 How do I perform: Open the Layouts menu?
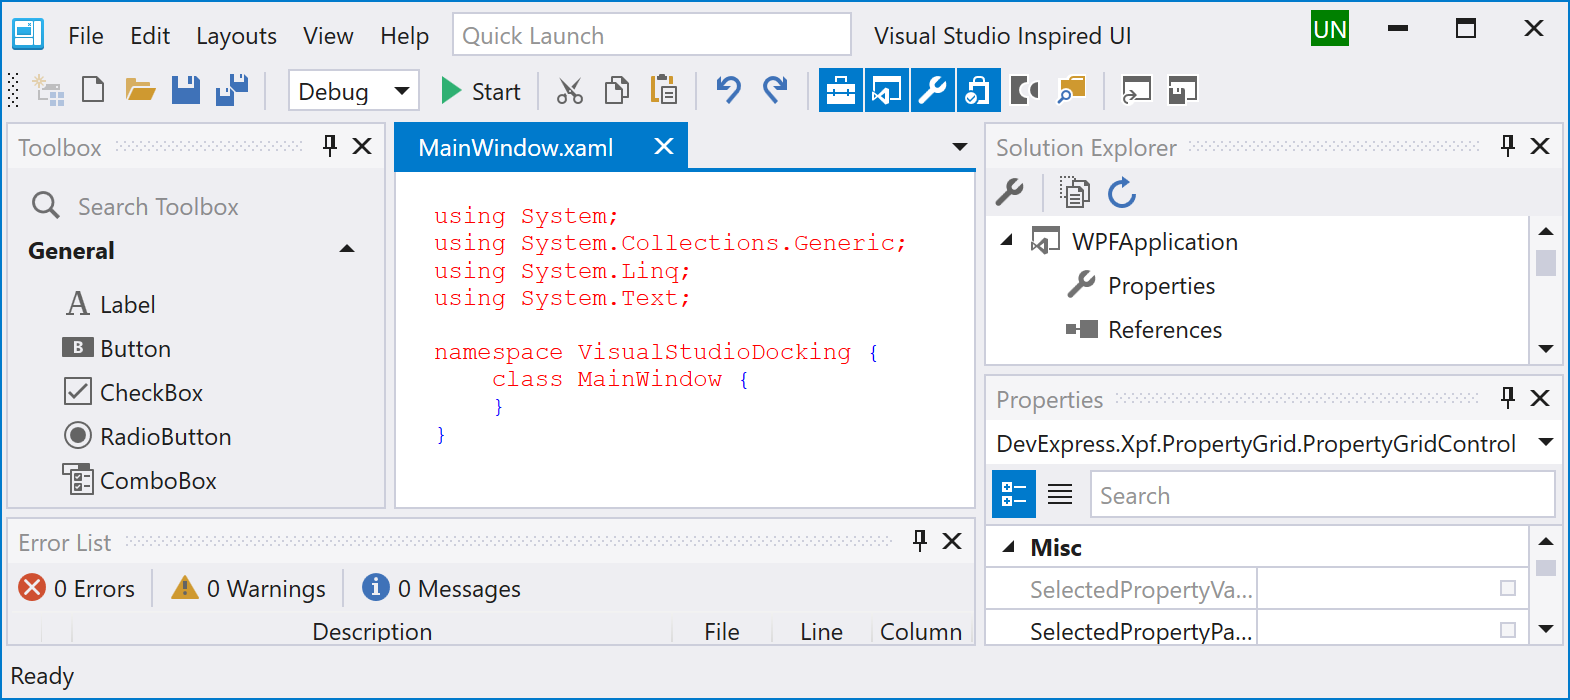[x=236, y=36]
